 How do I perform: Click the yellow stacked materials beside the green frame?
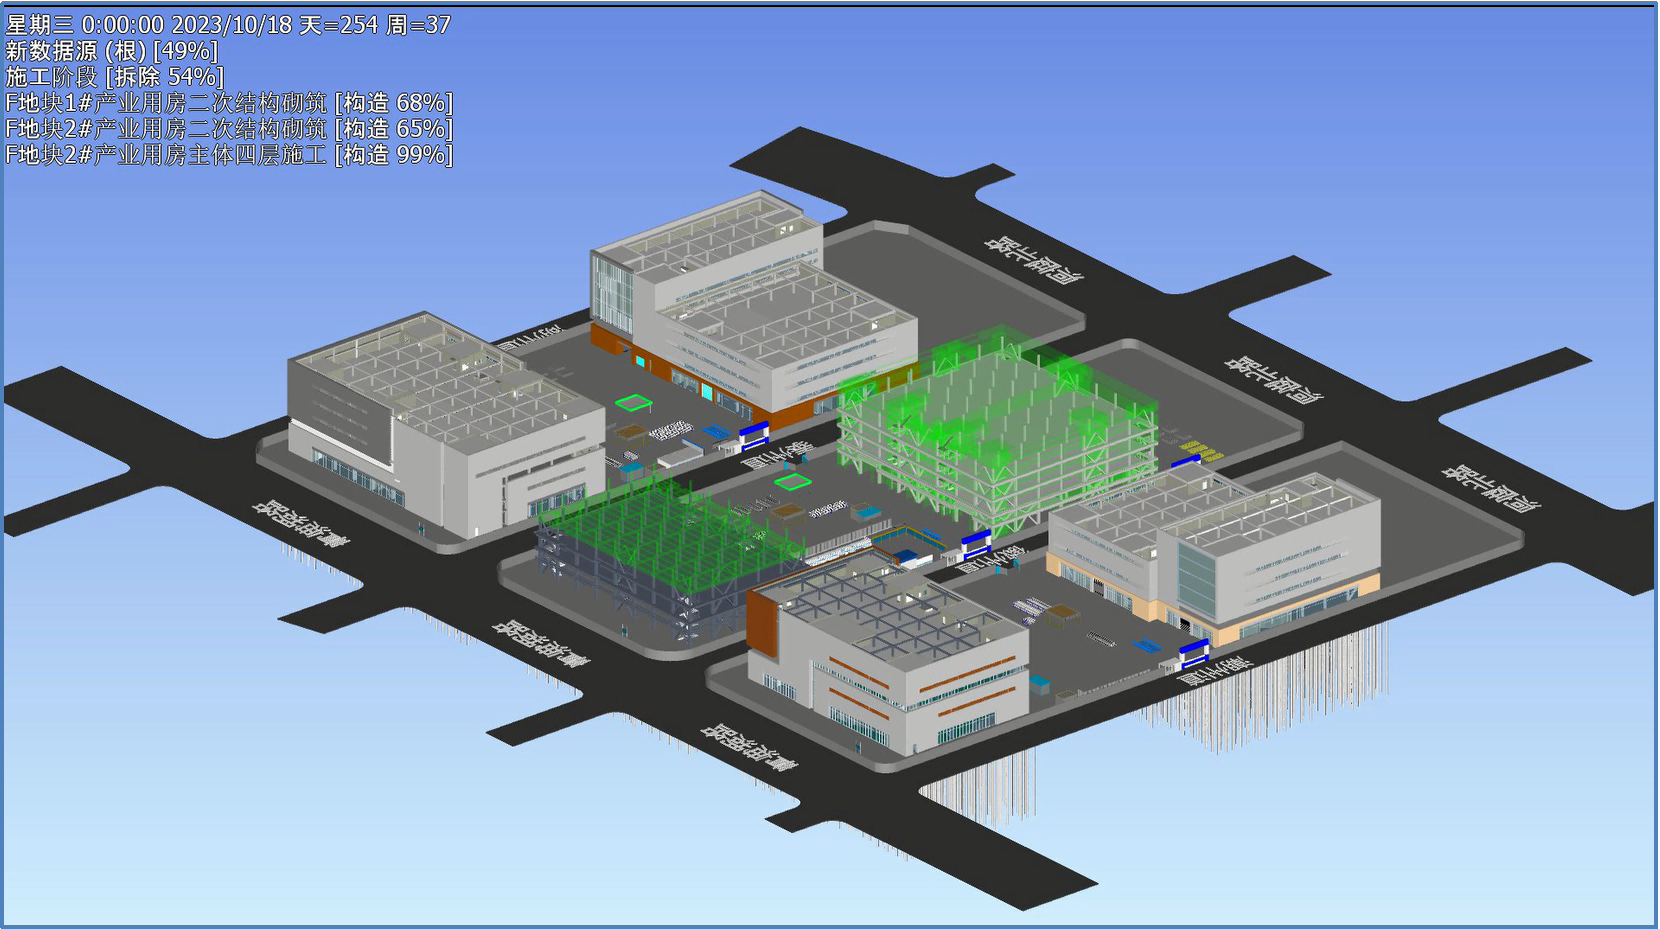pyautogui.click(x=1197, y=450)
